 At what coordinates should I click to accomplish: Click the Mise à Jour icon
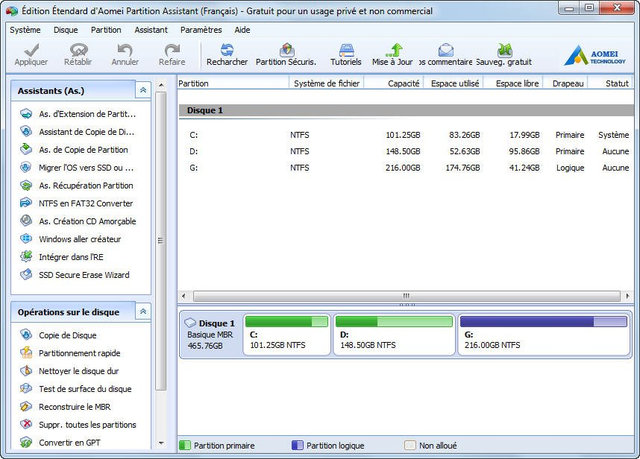[393, 50]
